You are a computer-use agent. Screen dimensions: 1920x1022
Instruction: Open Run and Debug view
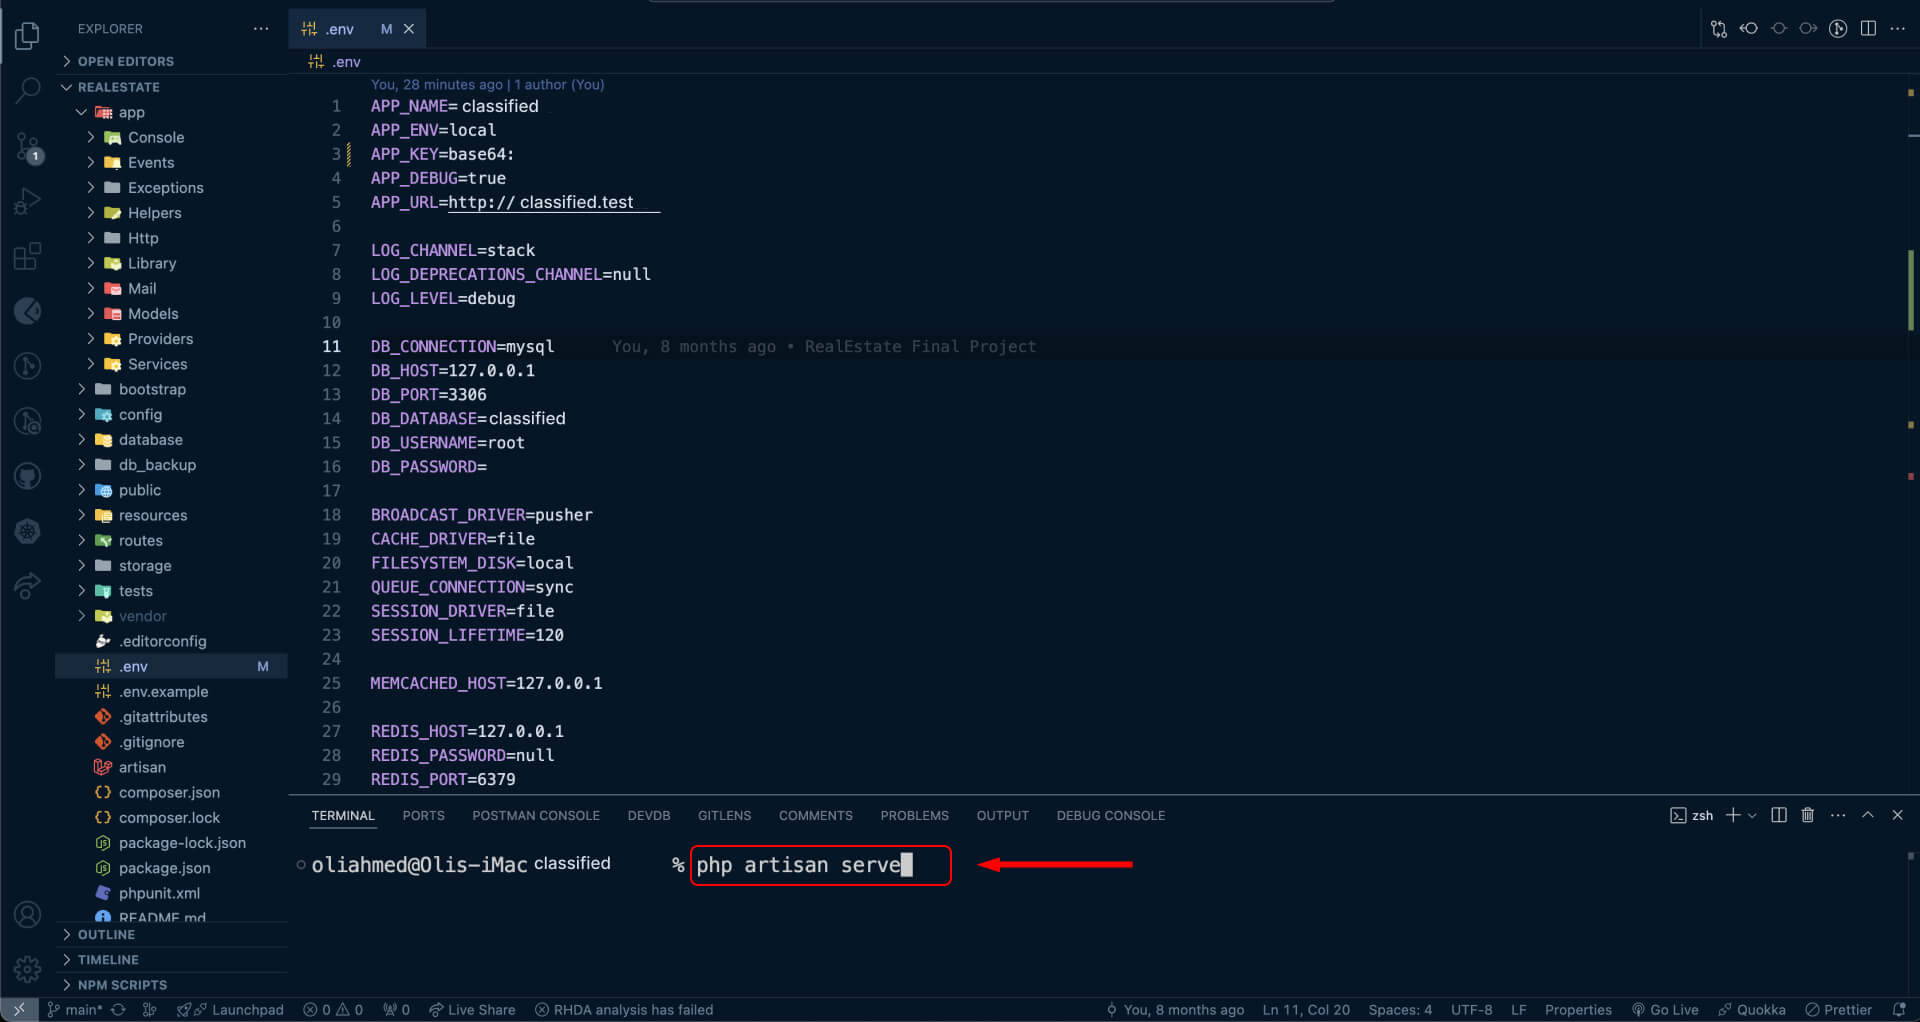tap(27, 202)
